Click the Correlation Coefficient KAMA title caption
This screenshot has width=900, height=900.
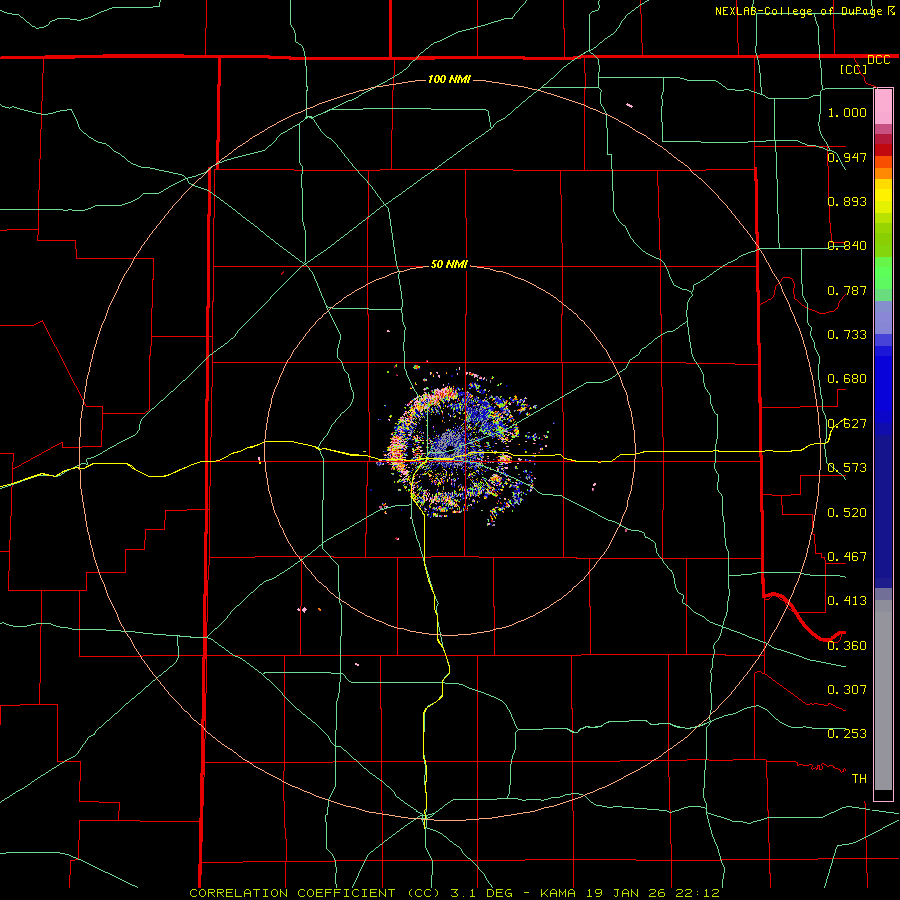click(455, 893)
